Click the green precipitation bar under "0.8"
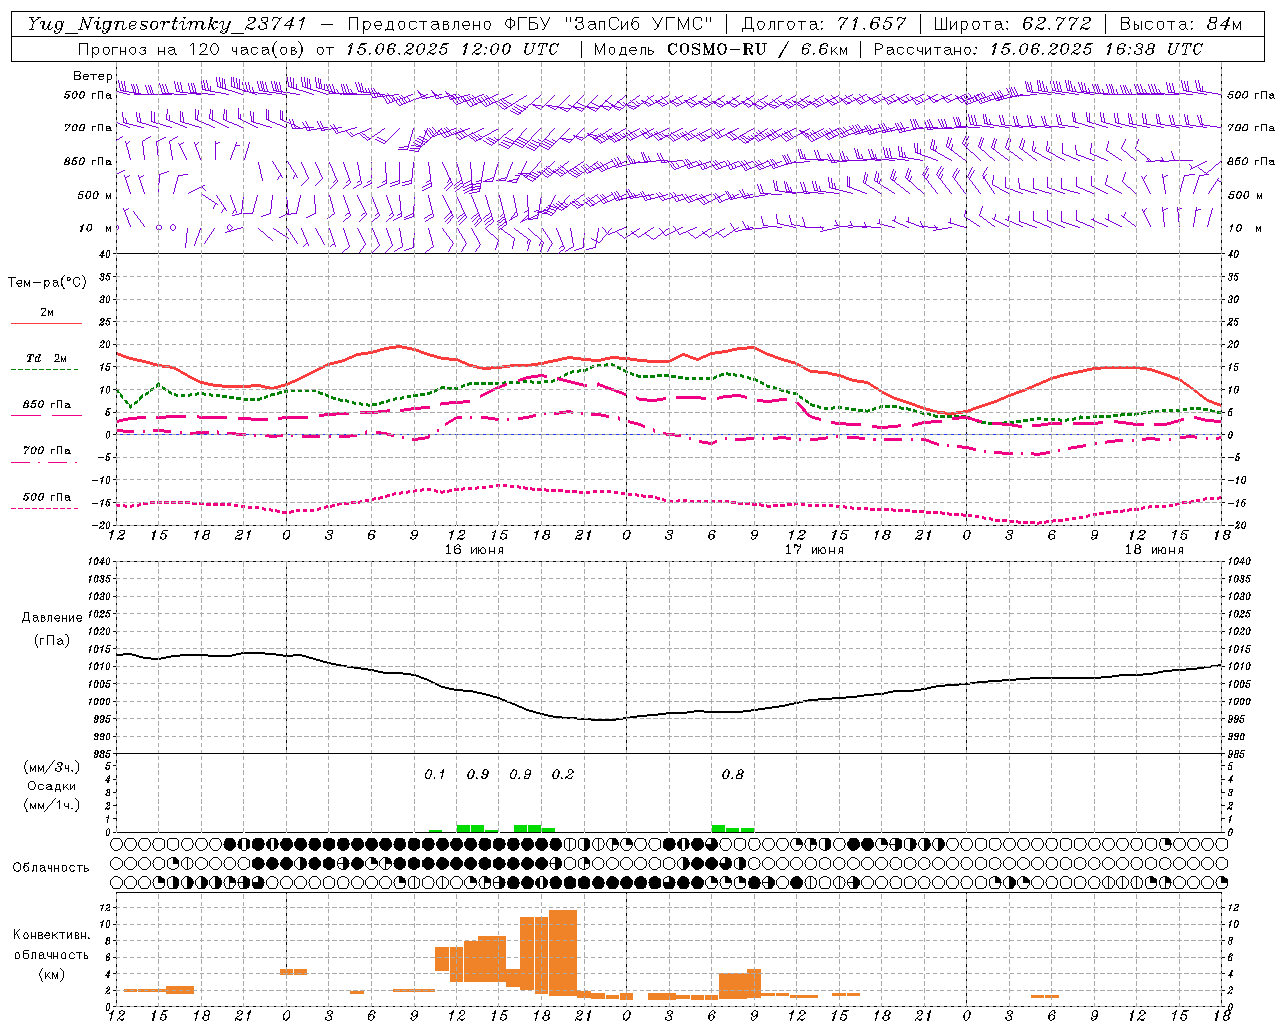The image size is (1280, 1024). click(733, 829)
